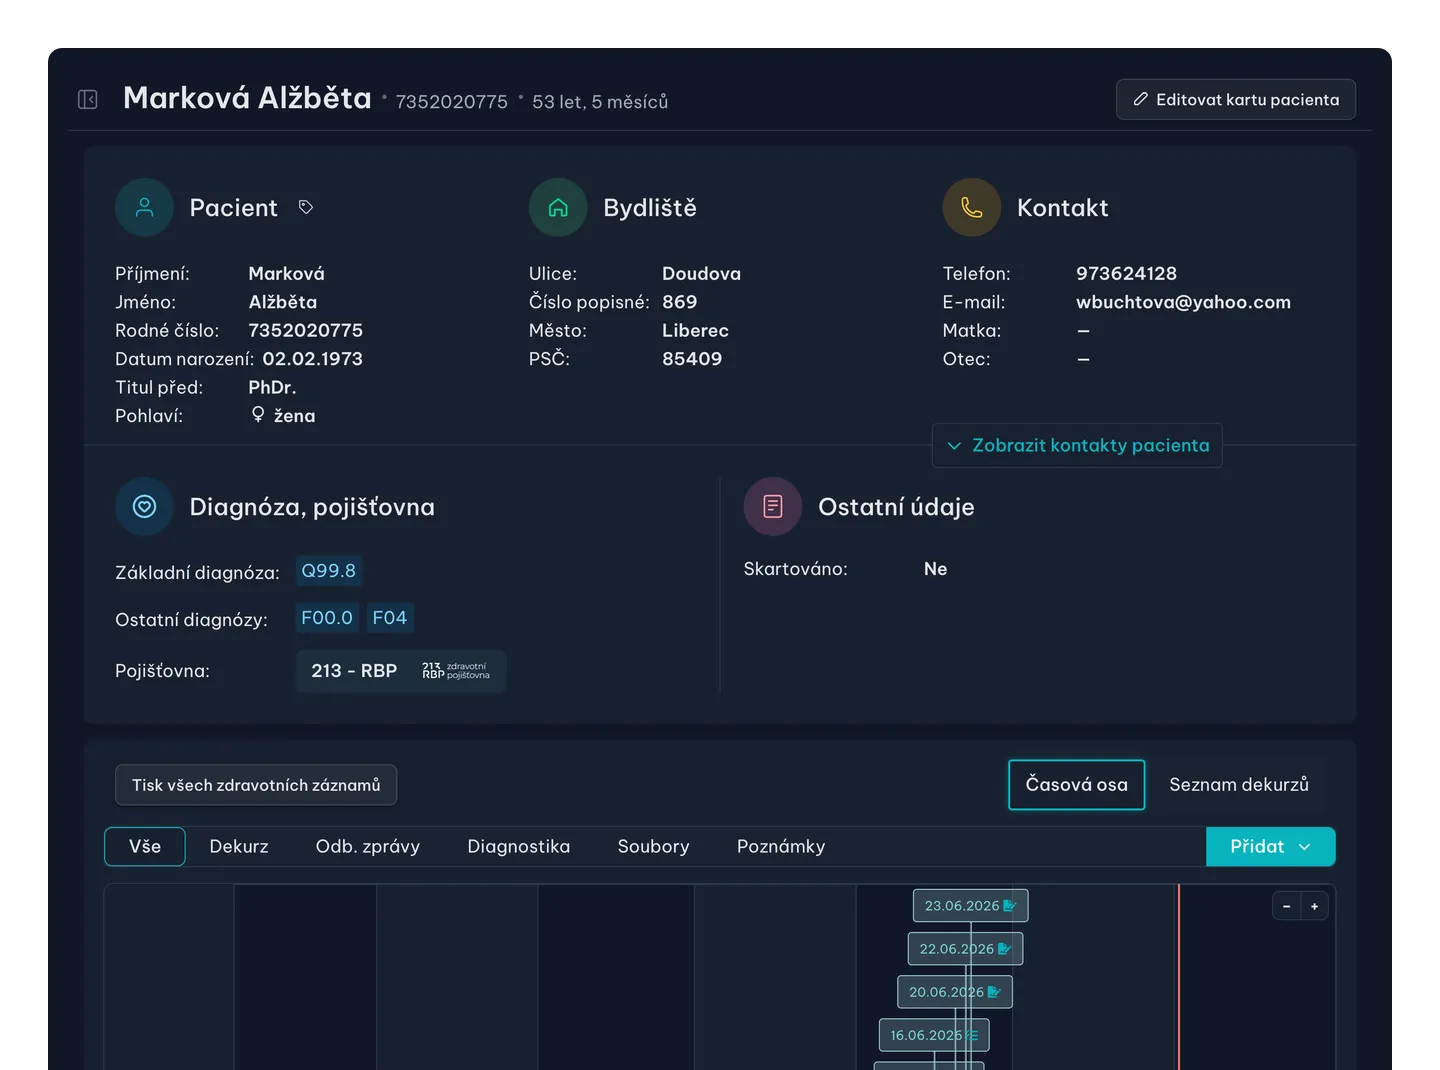This screenshot has width=1440, height=1070.
Task: Switch to Seznam dekurzů view
Action: (x=1239, y=784)
